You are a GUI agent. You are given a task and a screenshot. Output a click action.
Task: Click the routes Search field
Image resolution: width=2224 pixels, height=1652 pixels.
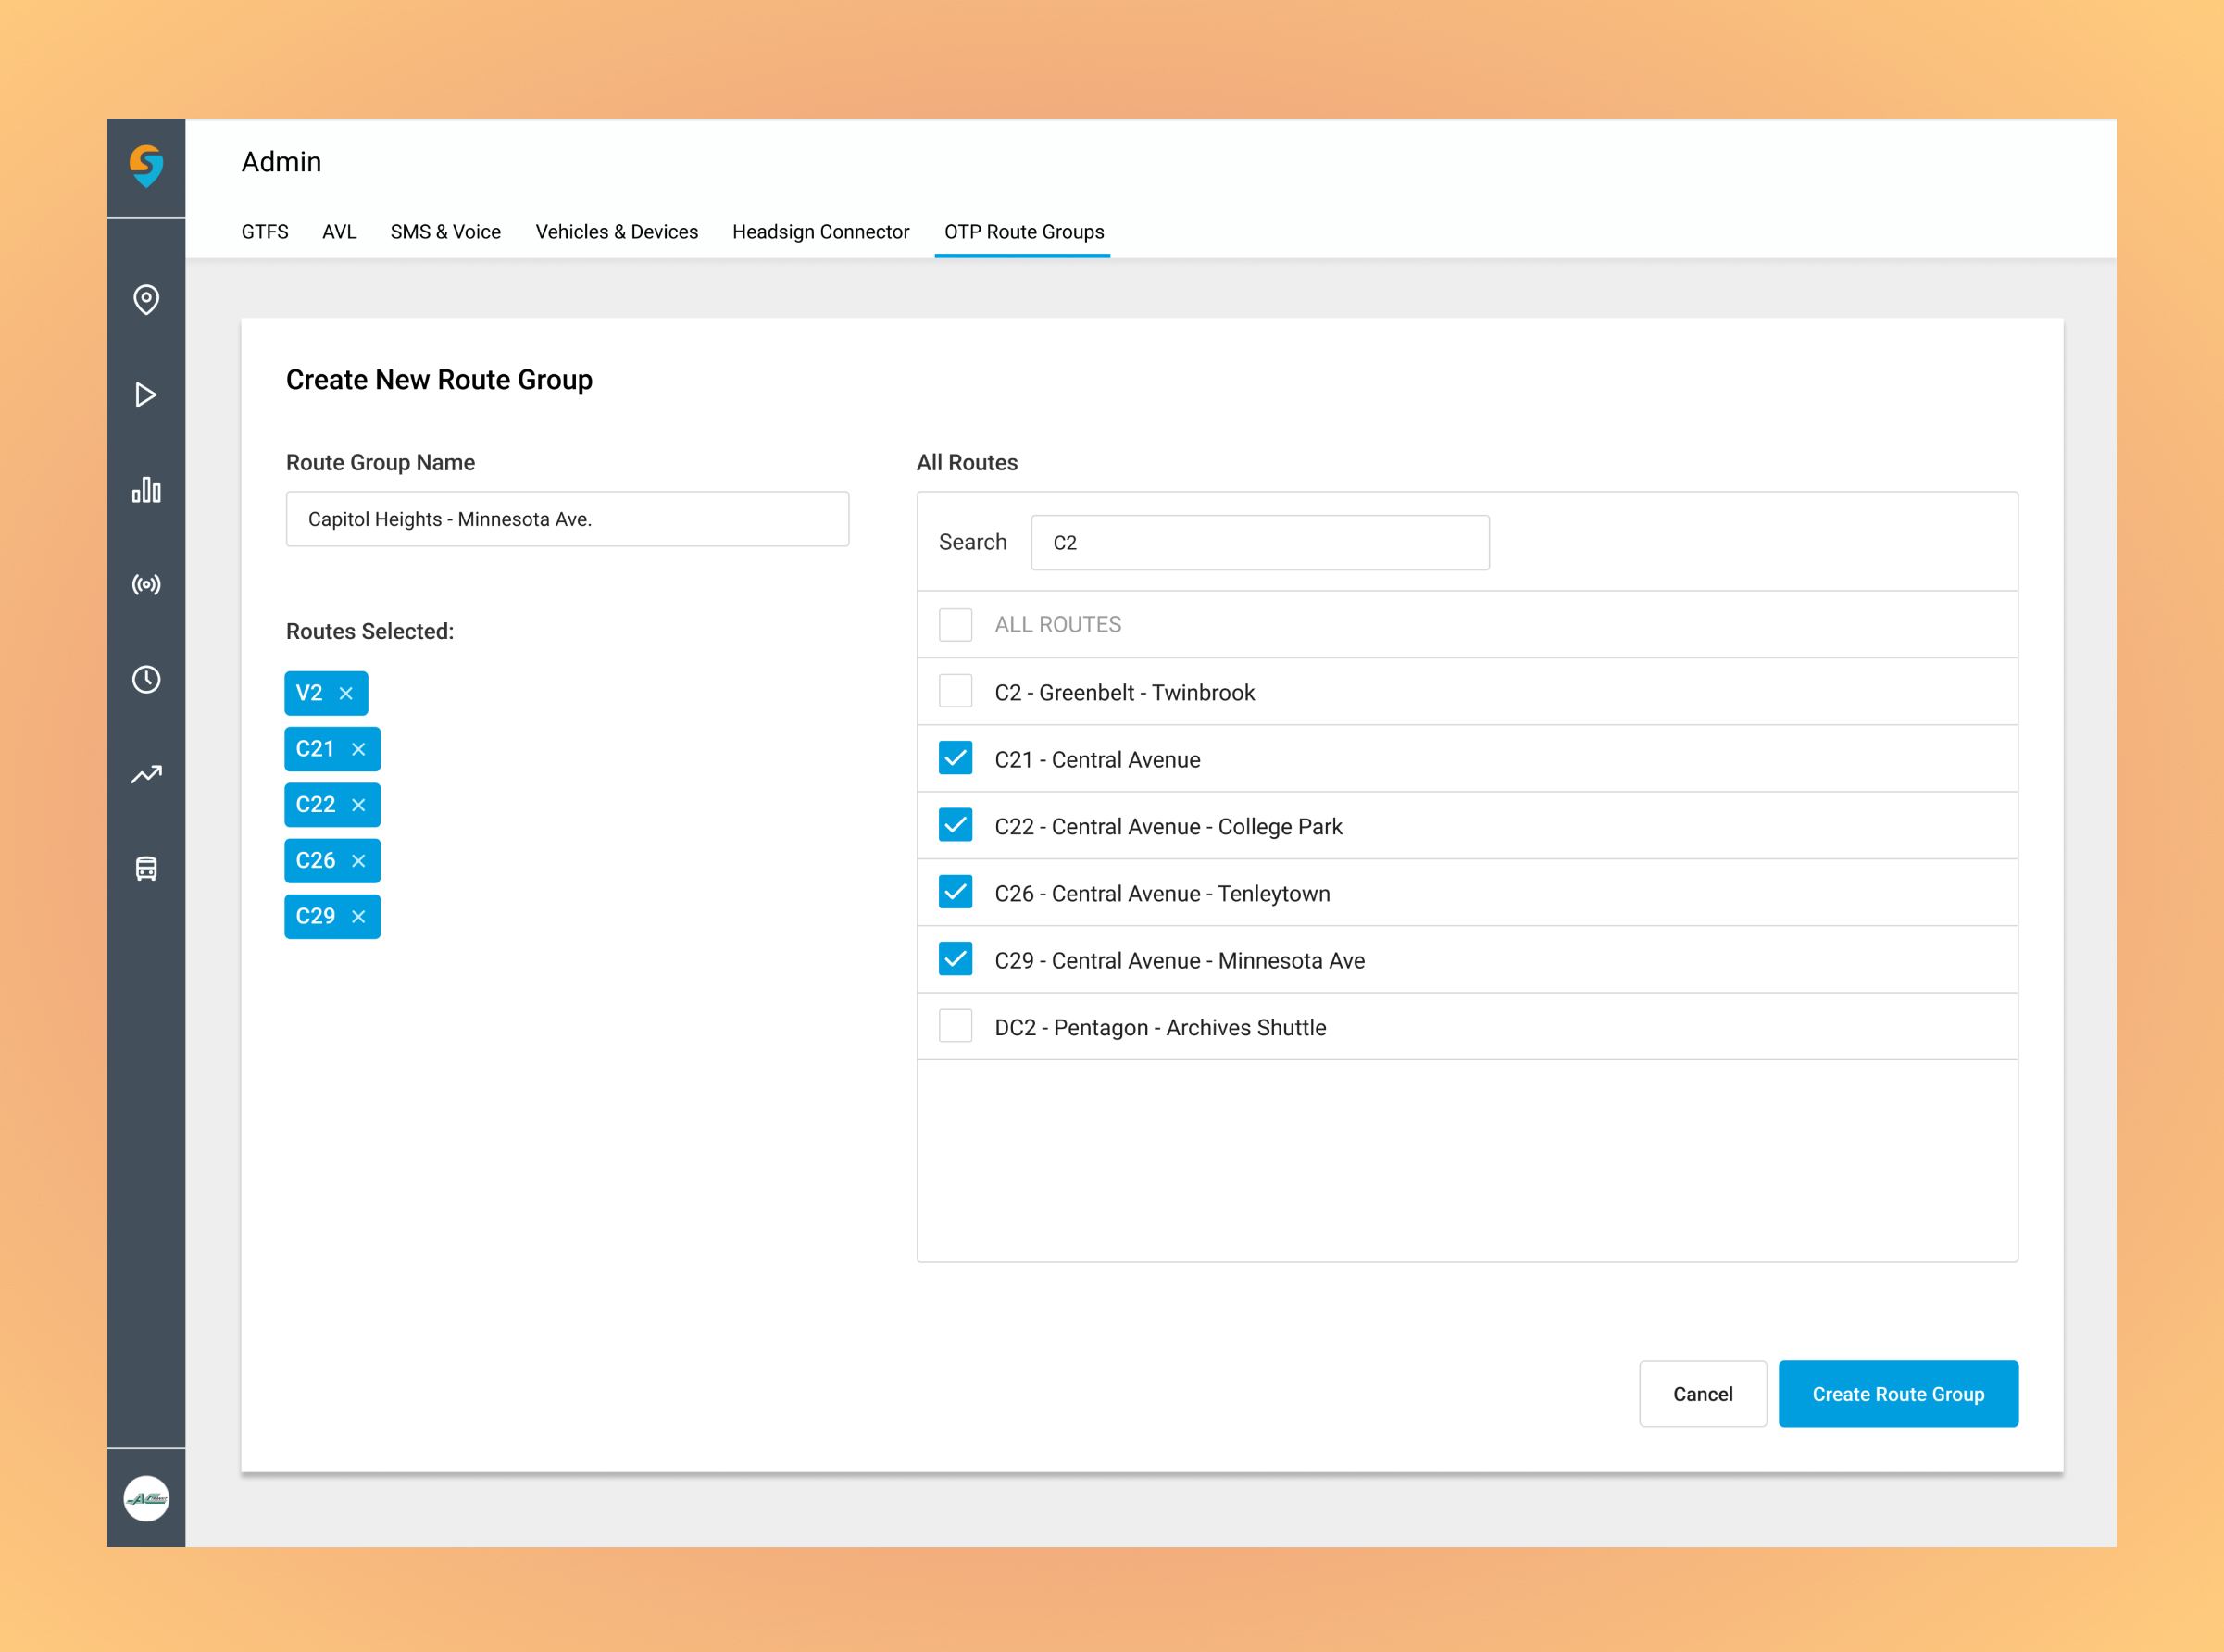1259,543
